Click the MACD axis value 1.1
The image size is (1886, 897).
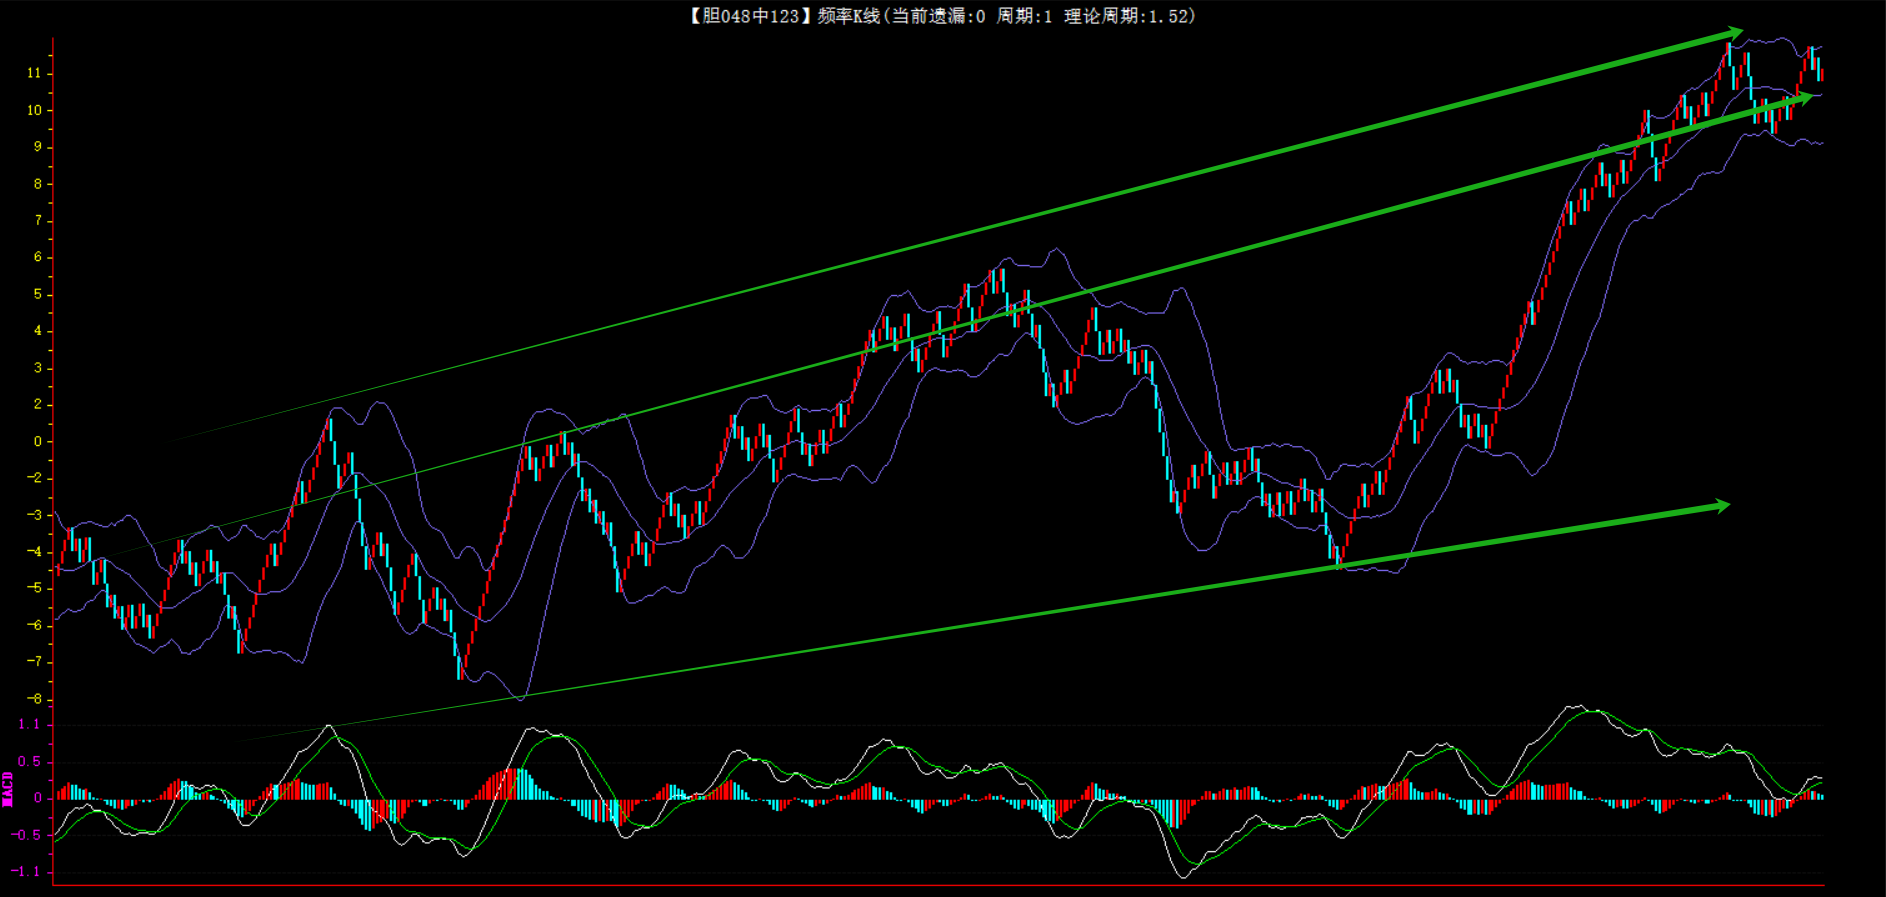(x=29, y=725)
